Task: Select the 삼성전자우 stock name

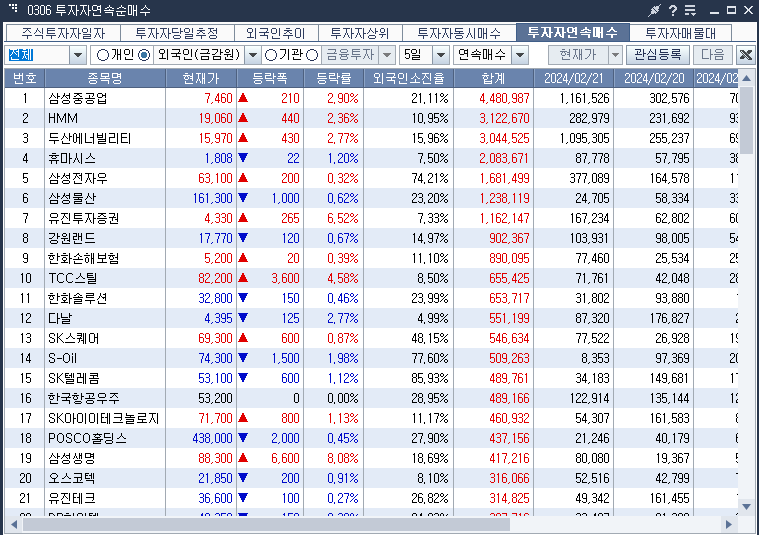Action: coord(77,178)
